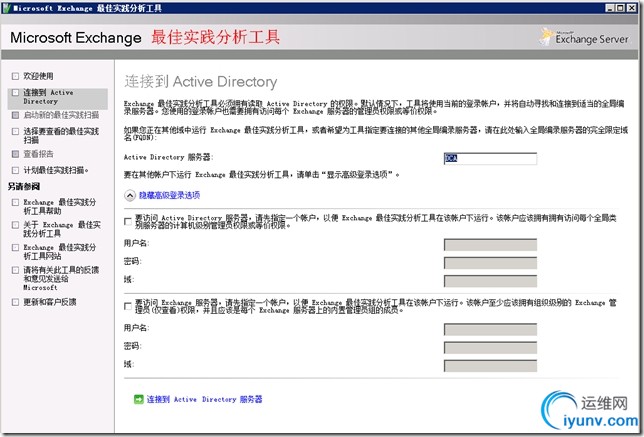Select 启动新的最佳实践扫描 in sidebar
Viewport: 644px width, 437px height.
(61, 115)
